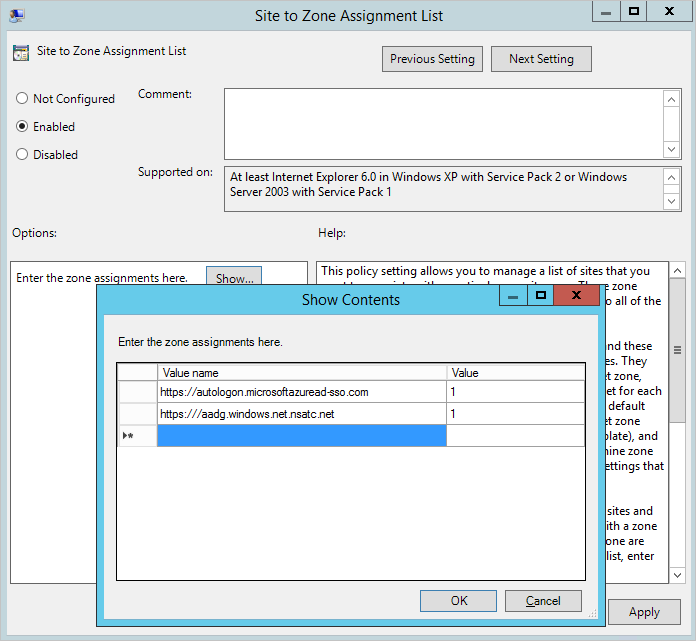Select the new-row marker row header
Image resolution: width=696 pixels, height=641 pixels.
137,435
